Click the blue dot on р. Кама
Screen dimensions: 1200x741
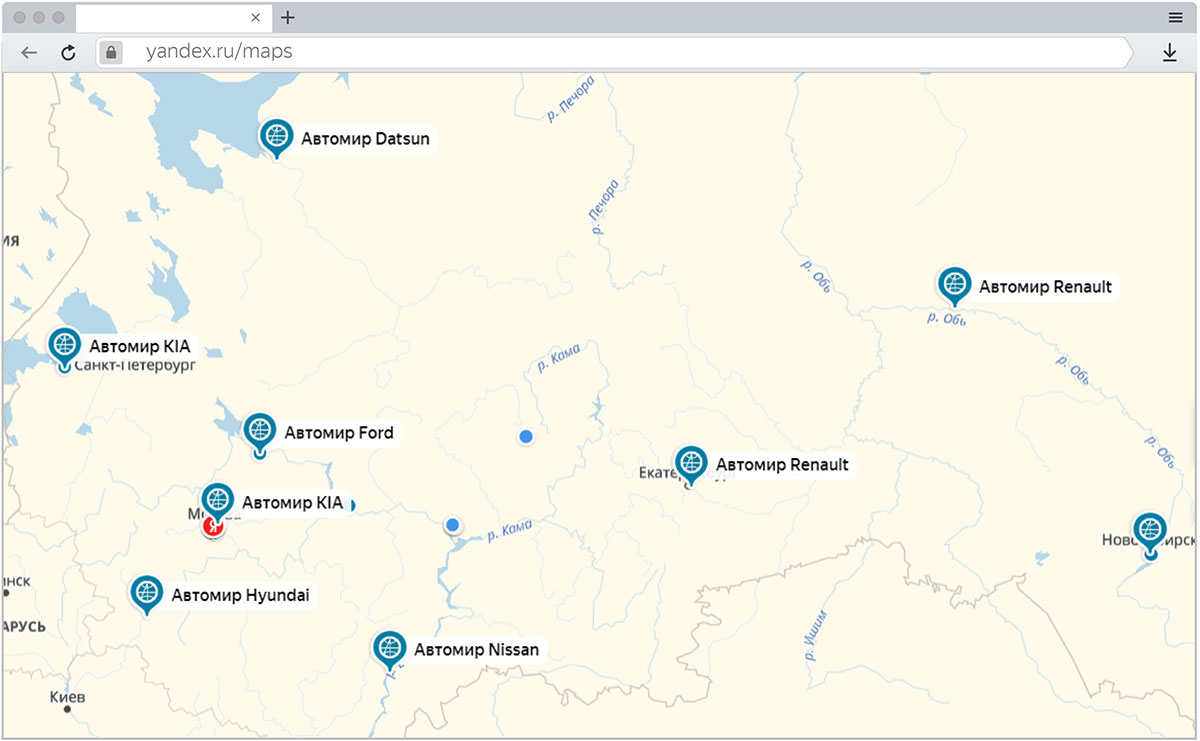[453, 525]
